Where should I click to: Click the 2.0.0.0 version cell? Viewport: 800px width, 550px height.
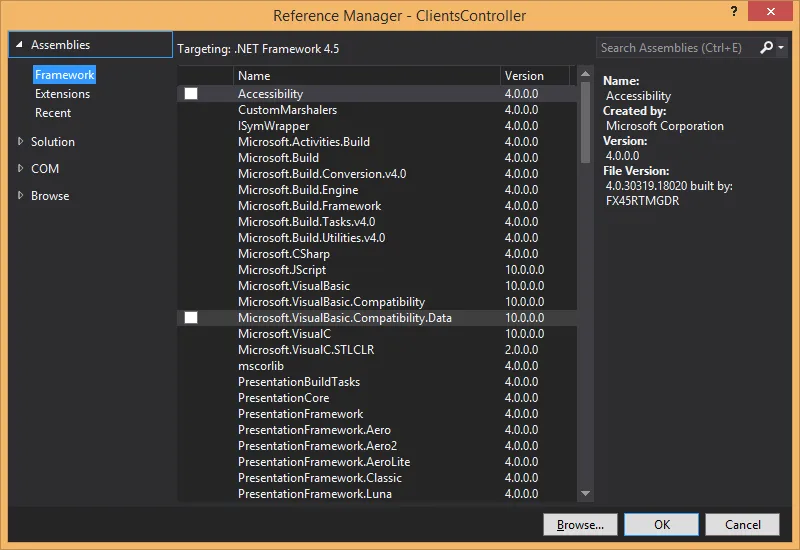point(521,349)
